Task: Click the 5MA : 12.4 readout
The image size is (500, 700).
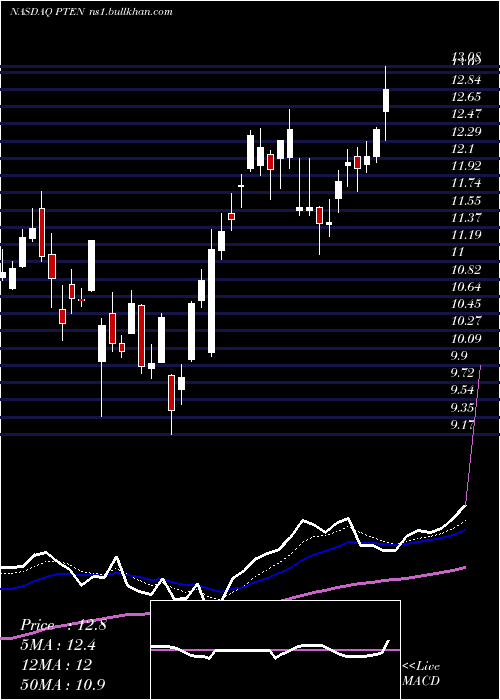Action: (58, 645)
